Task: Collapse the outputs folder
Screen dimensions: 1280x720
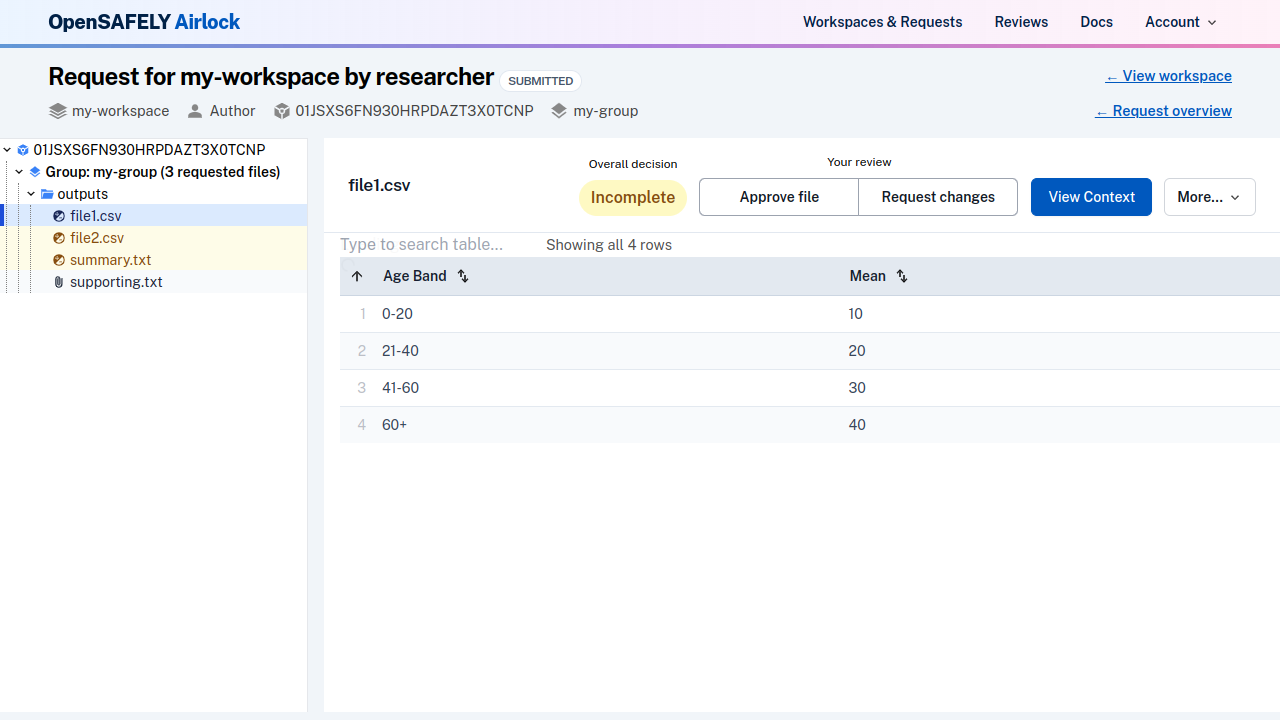Action: pos(30,194)
